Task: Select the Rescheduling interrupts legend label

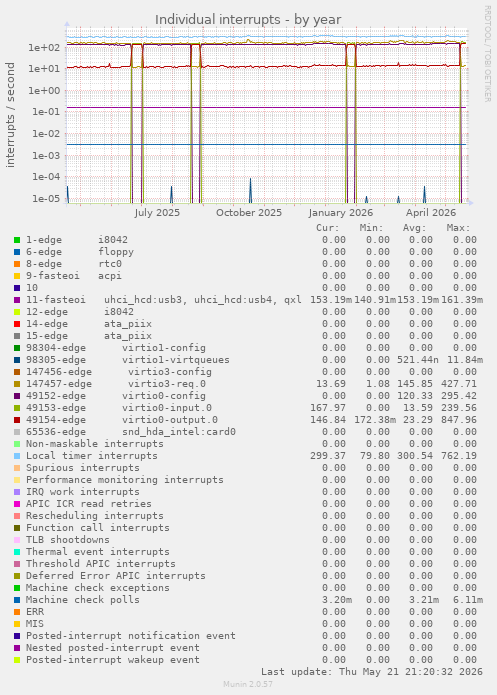Action: [94, 516]
